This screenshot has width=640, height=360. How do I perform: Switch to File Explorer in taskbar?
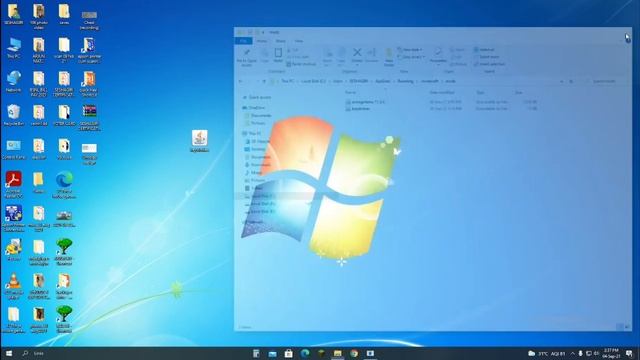(x=338, y=353)
